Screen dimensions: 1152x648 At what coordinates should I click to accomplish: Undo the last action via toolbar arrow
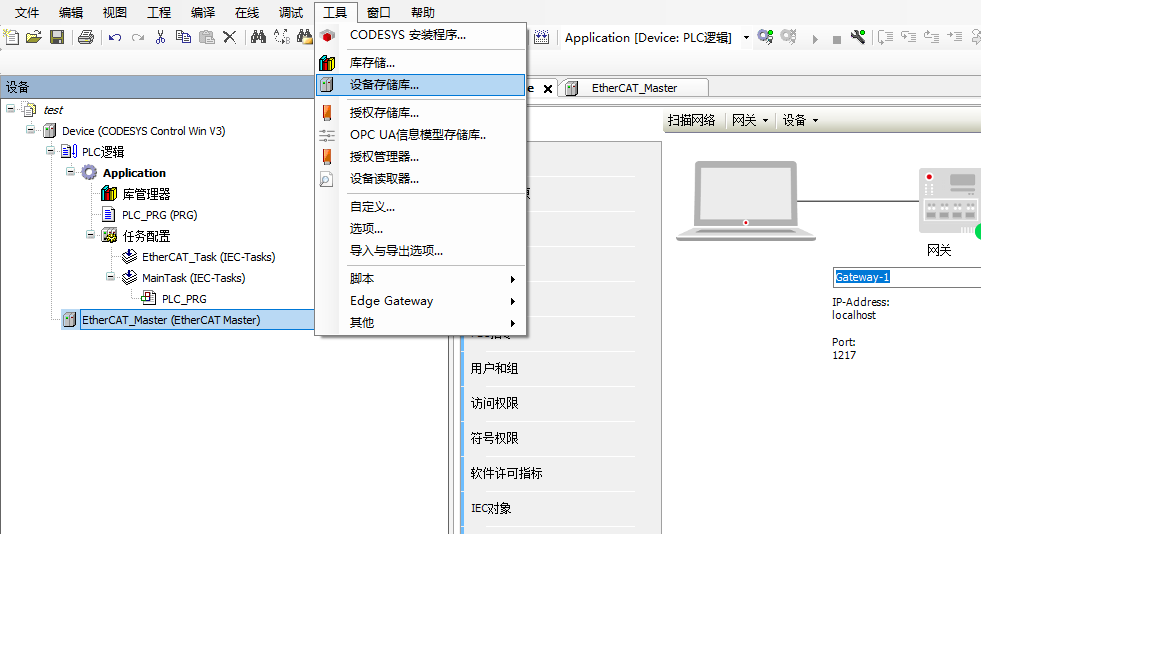point(115,37)
